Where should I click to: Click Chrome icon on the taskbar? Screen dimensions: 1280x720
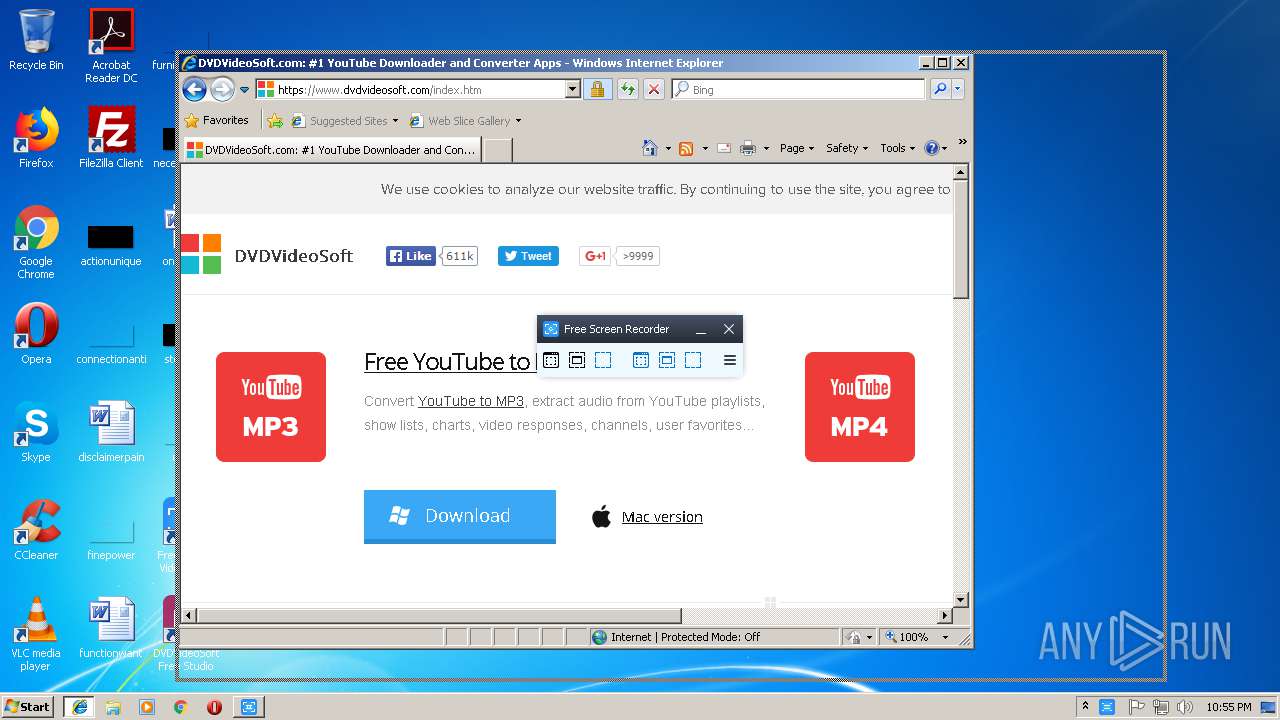(180, 707)
